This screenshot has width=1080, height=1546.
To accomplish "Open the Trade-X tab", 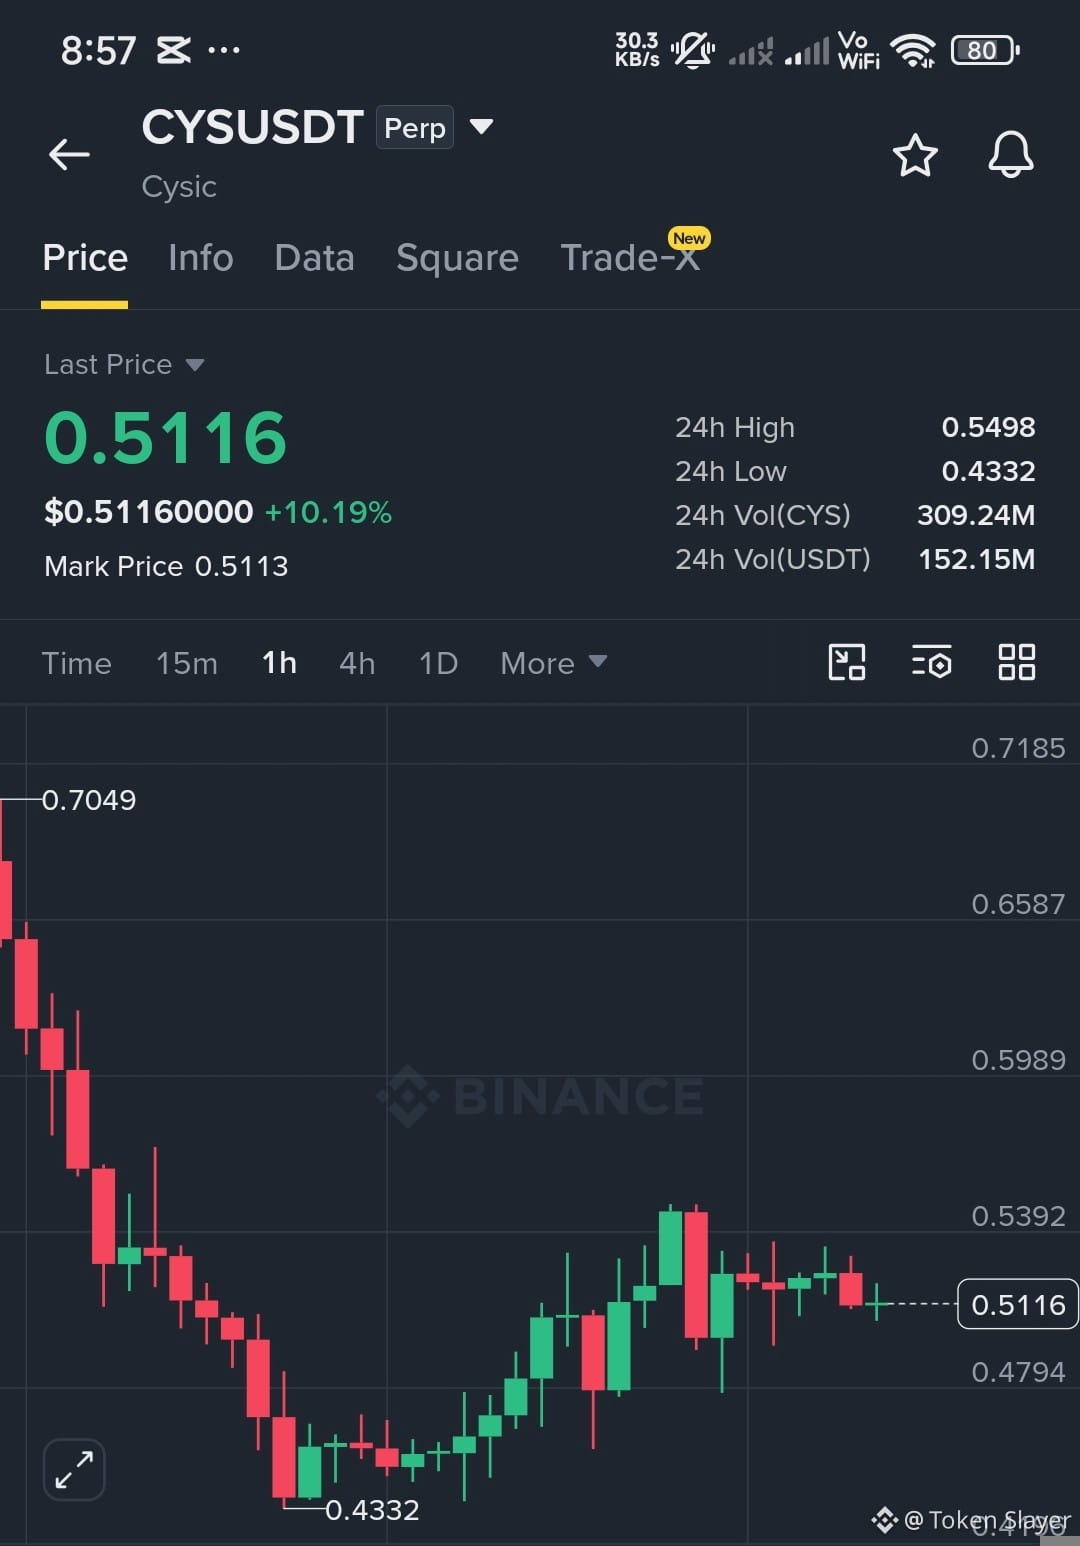I will 630,258.
